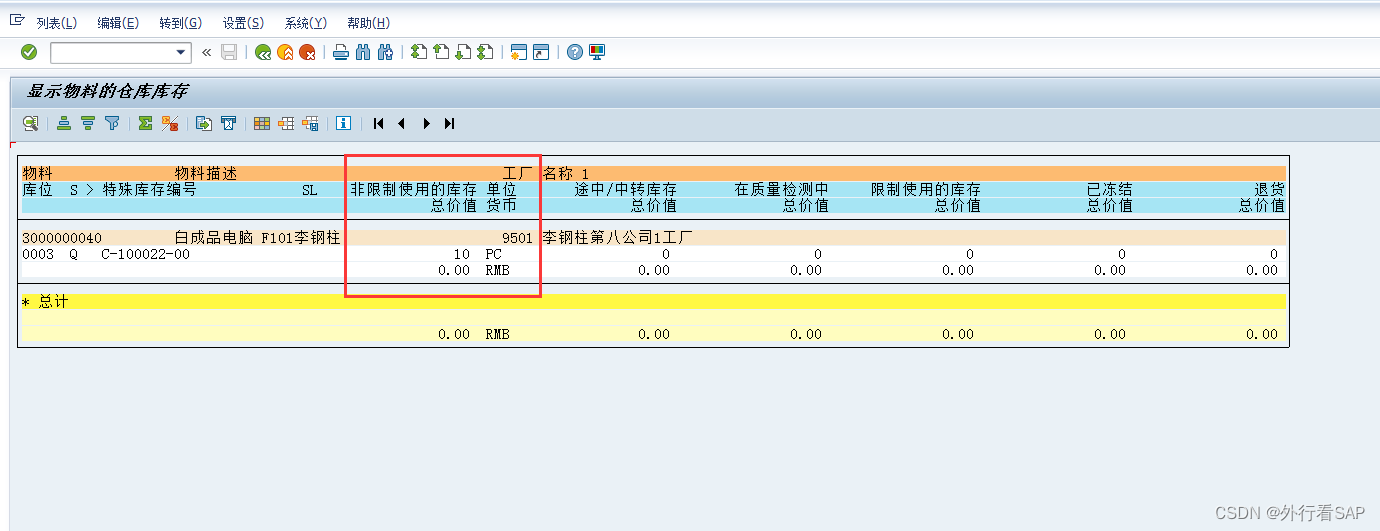Click plant code 9501
1380x531 pixels.
[x=517, y=238]
